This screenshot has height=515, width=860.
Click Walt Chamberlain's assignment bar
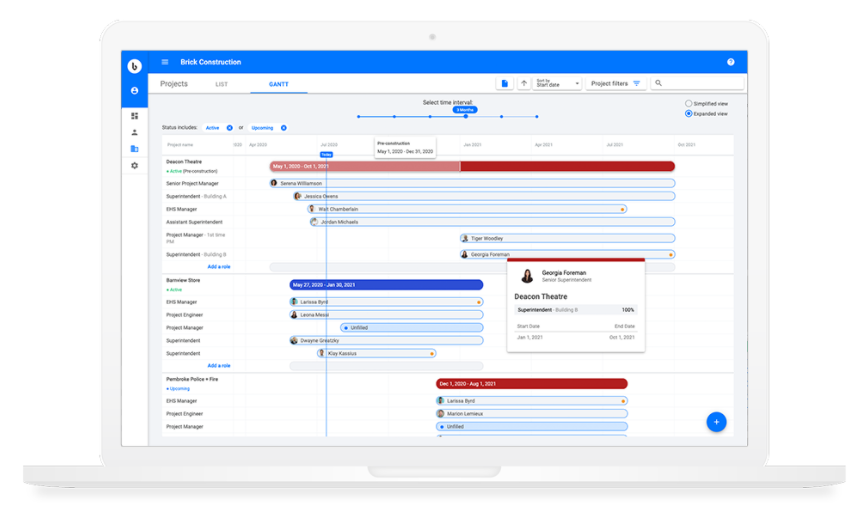point(467,209)
